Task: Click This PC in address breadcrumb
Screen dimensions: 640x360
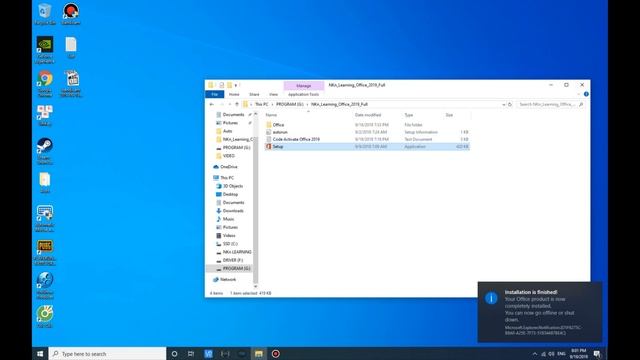Action: [262, 104]
